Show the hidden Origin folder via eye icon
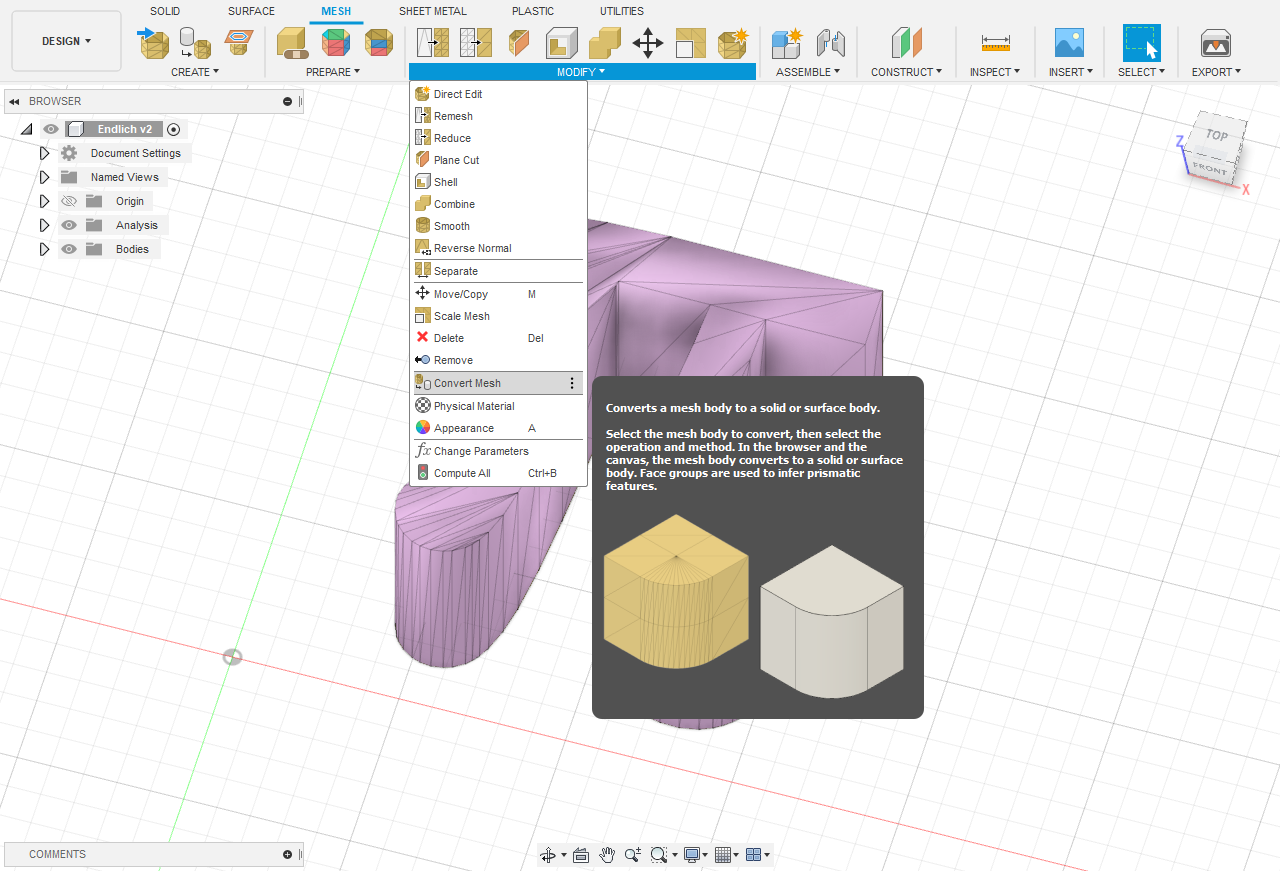1280x871 pixels. coord(69,201)
